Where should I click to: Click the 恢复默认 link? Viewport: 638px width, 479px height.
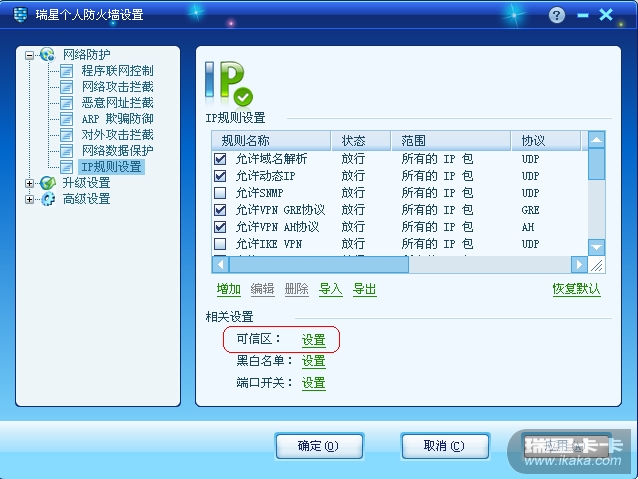point(576,289)
